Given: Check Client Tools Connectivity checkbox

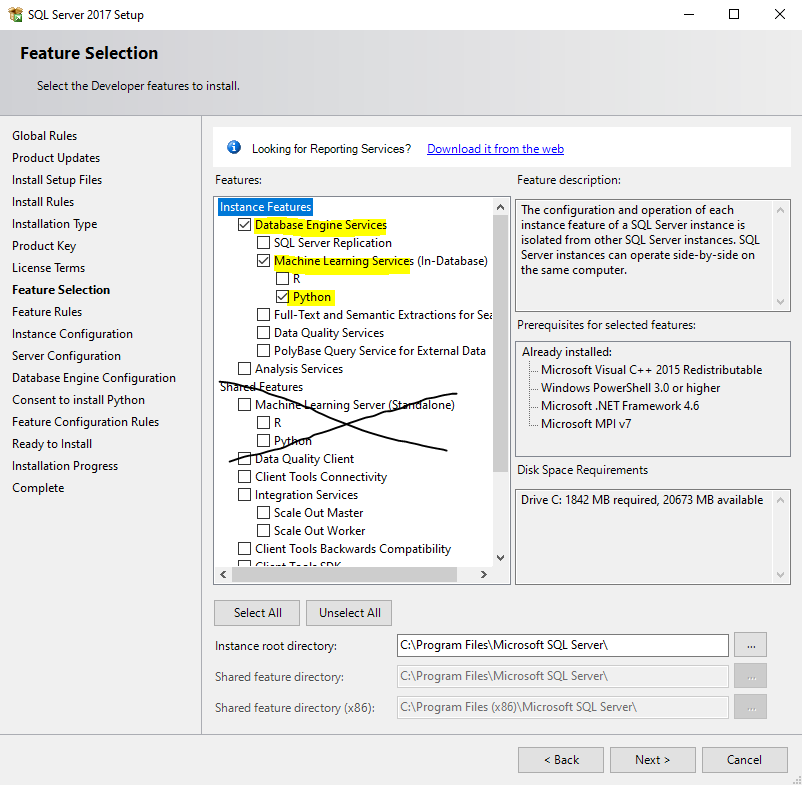Looking at the screenshot, I should pyautogui.click(x=244, y=477).
